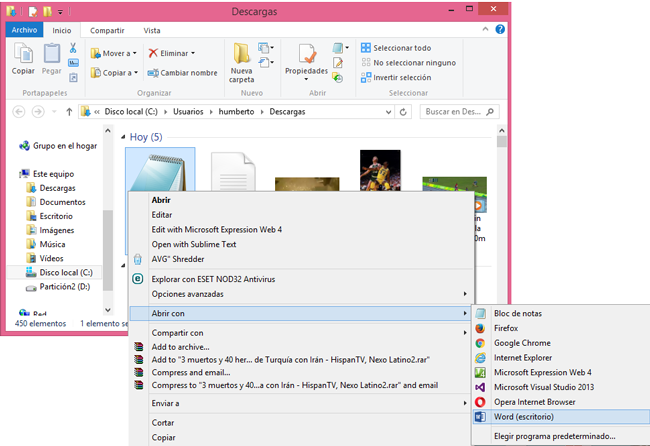
Task: Open the Eliminar dropdown arrow
Action: (x=193, y=53)
